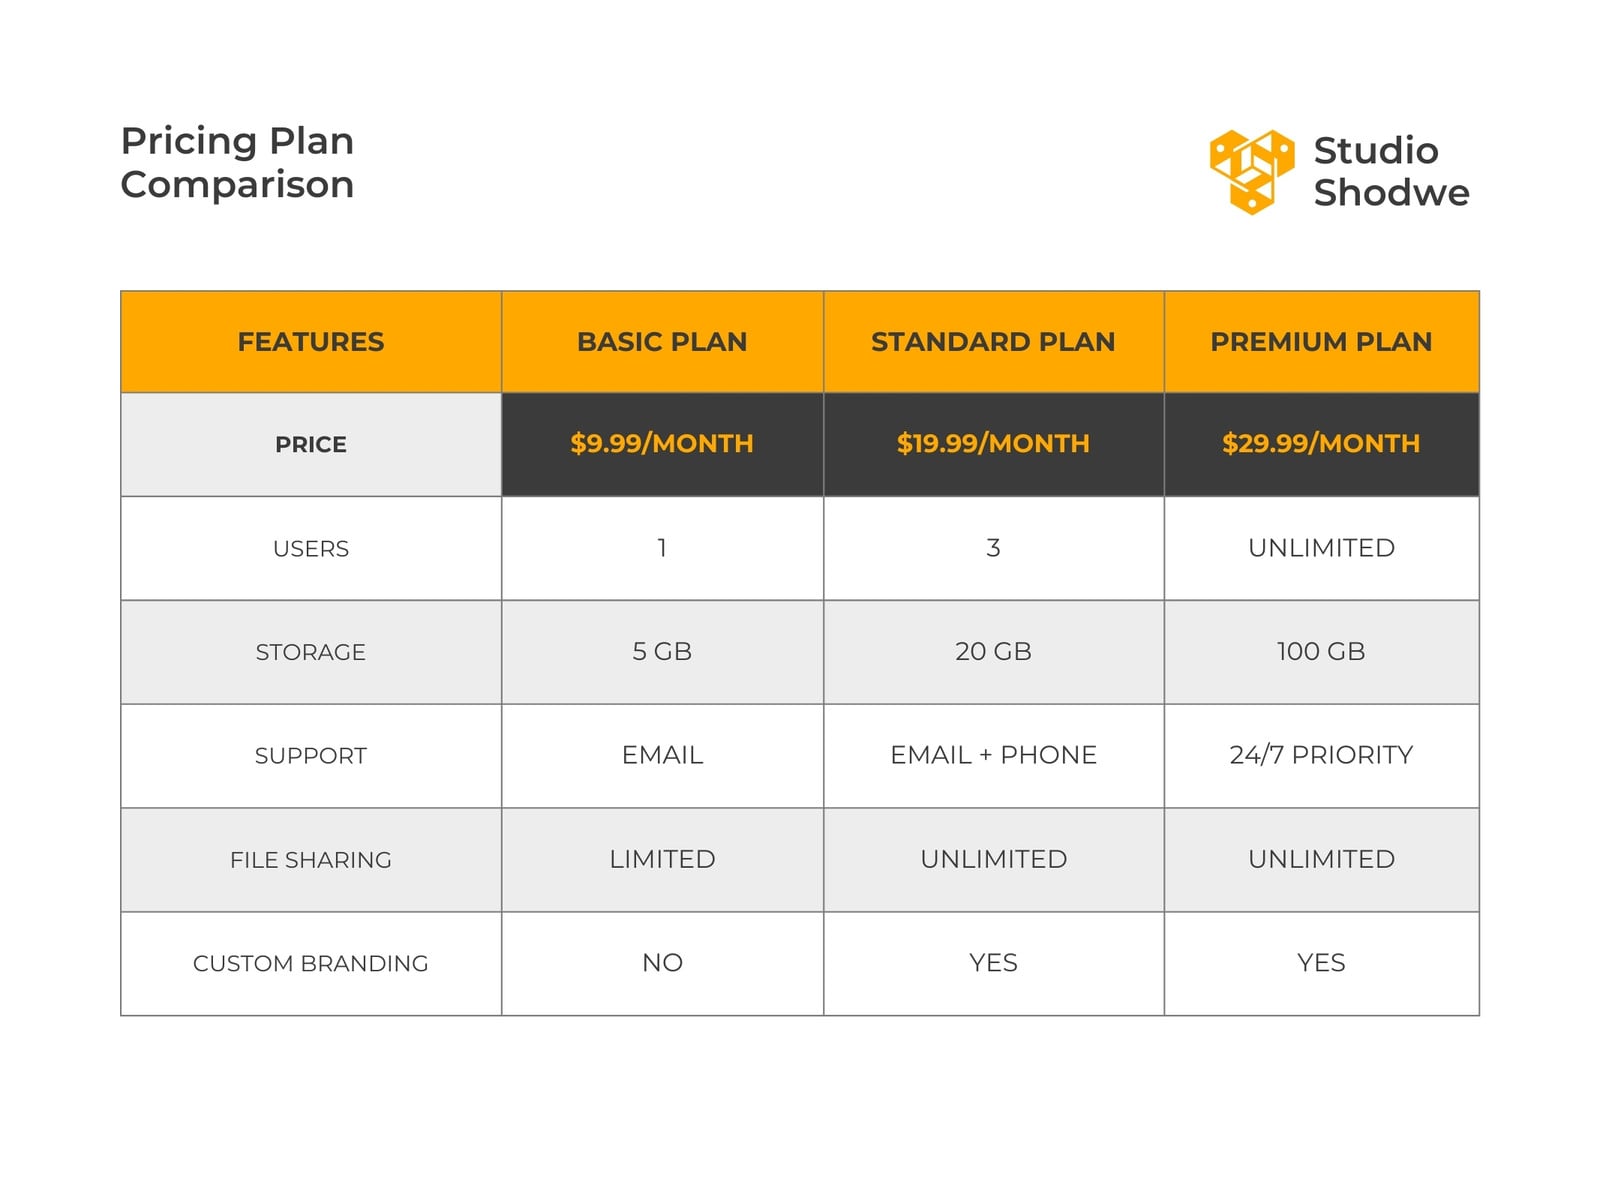
Task: Click the $9.99/MONTH price cell
Action: [x=662, y=444]
